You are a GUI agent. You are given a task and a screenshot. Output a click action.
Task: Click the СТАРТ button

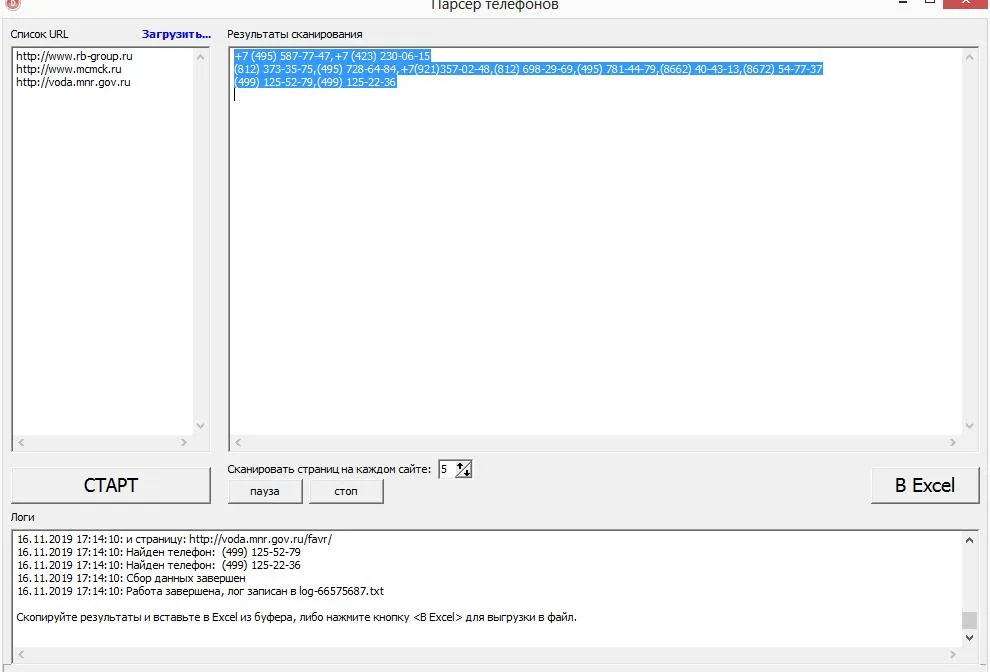tap(110, 485)
